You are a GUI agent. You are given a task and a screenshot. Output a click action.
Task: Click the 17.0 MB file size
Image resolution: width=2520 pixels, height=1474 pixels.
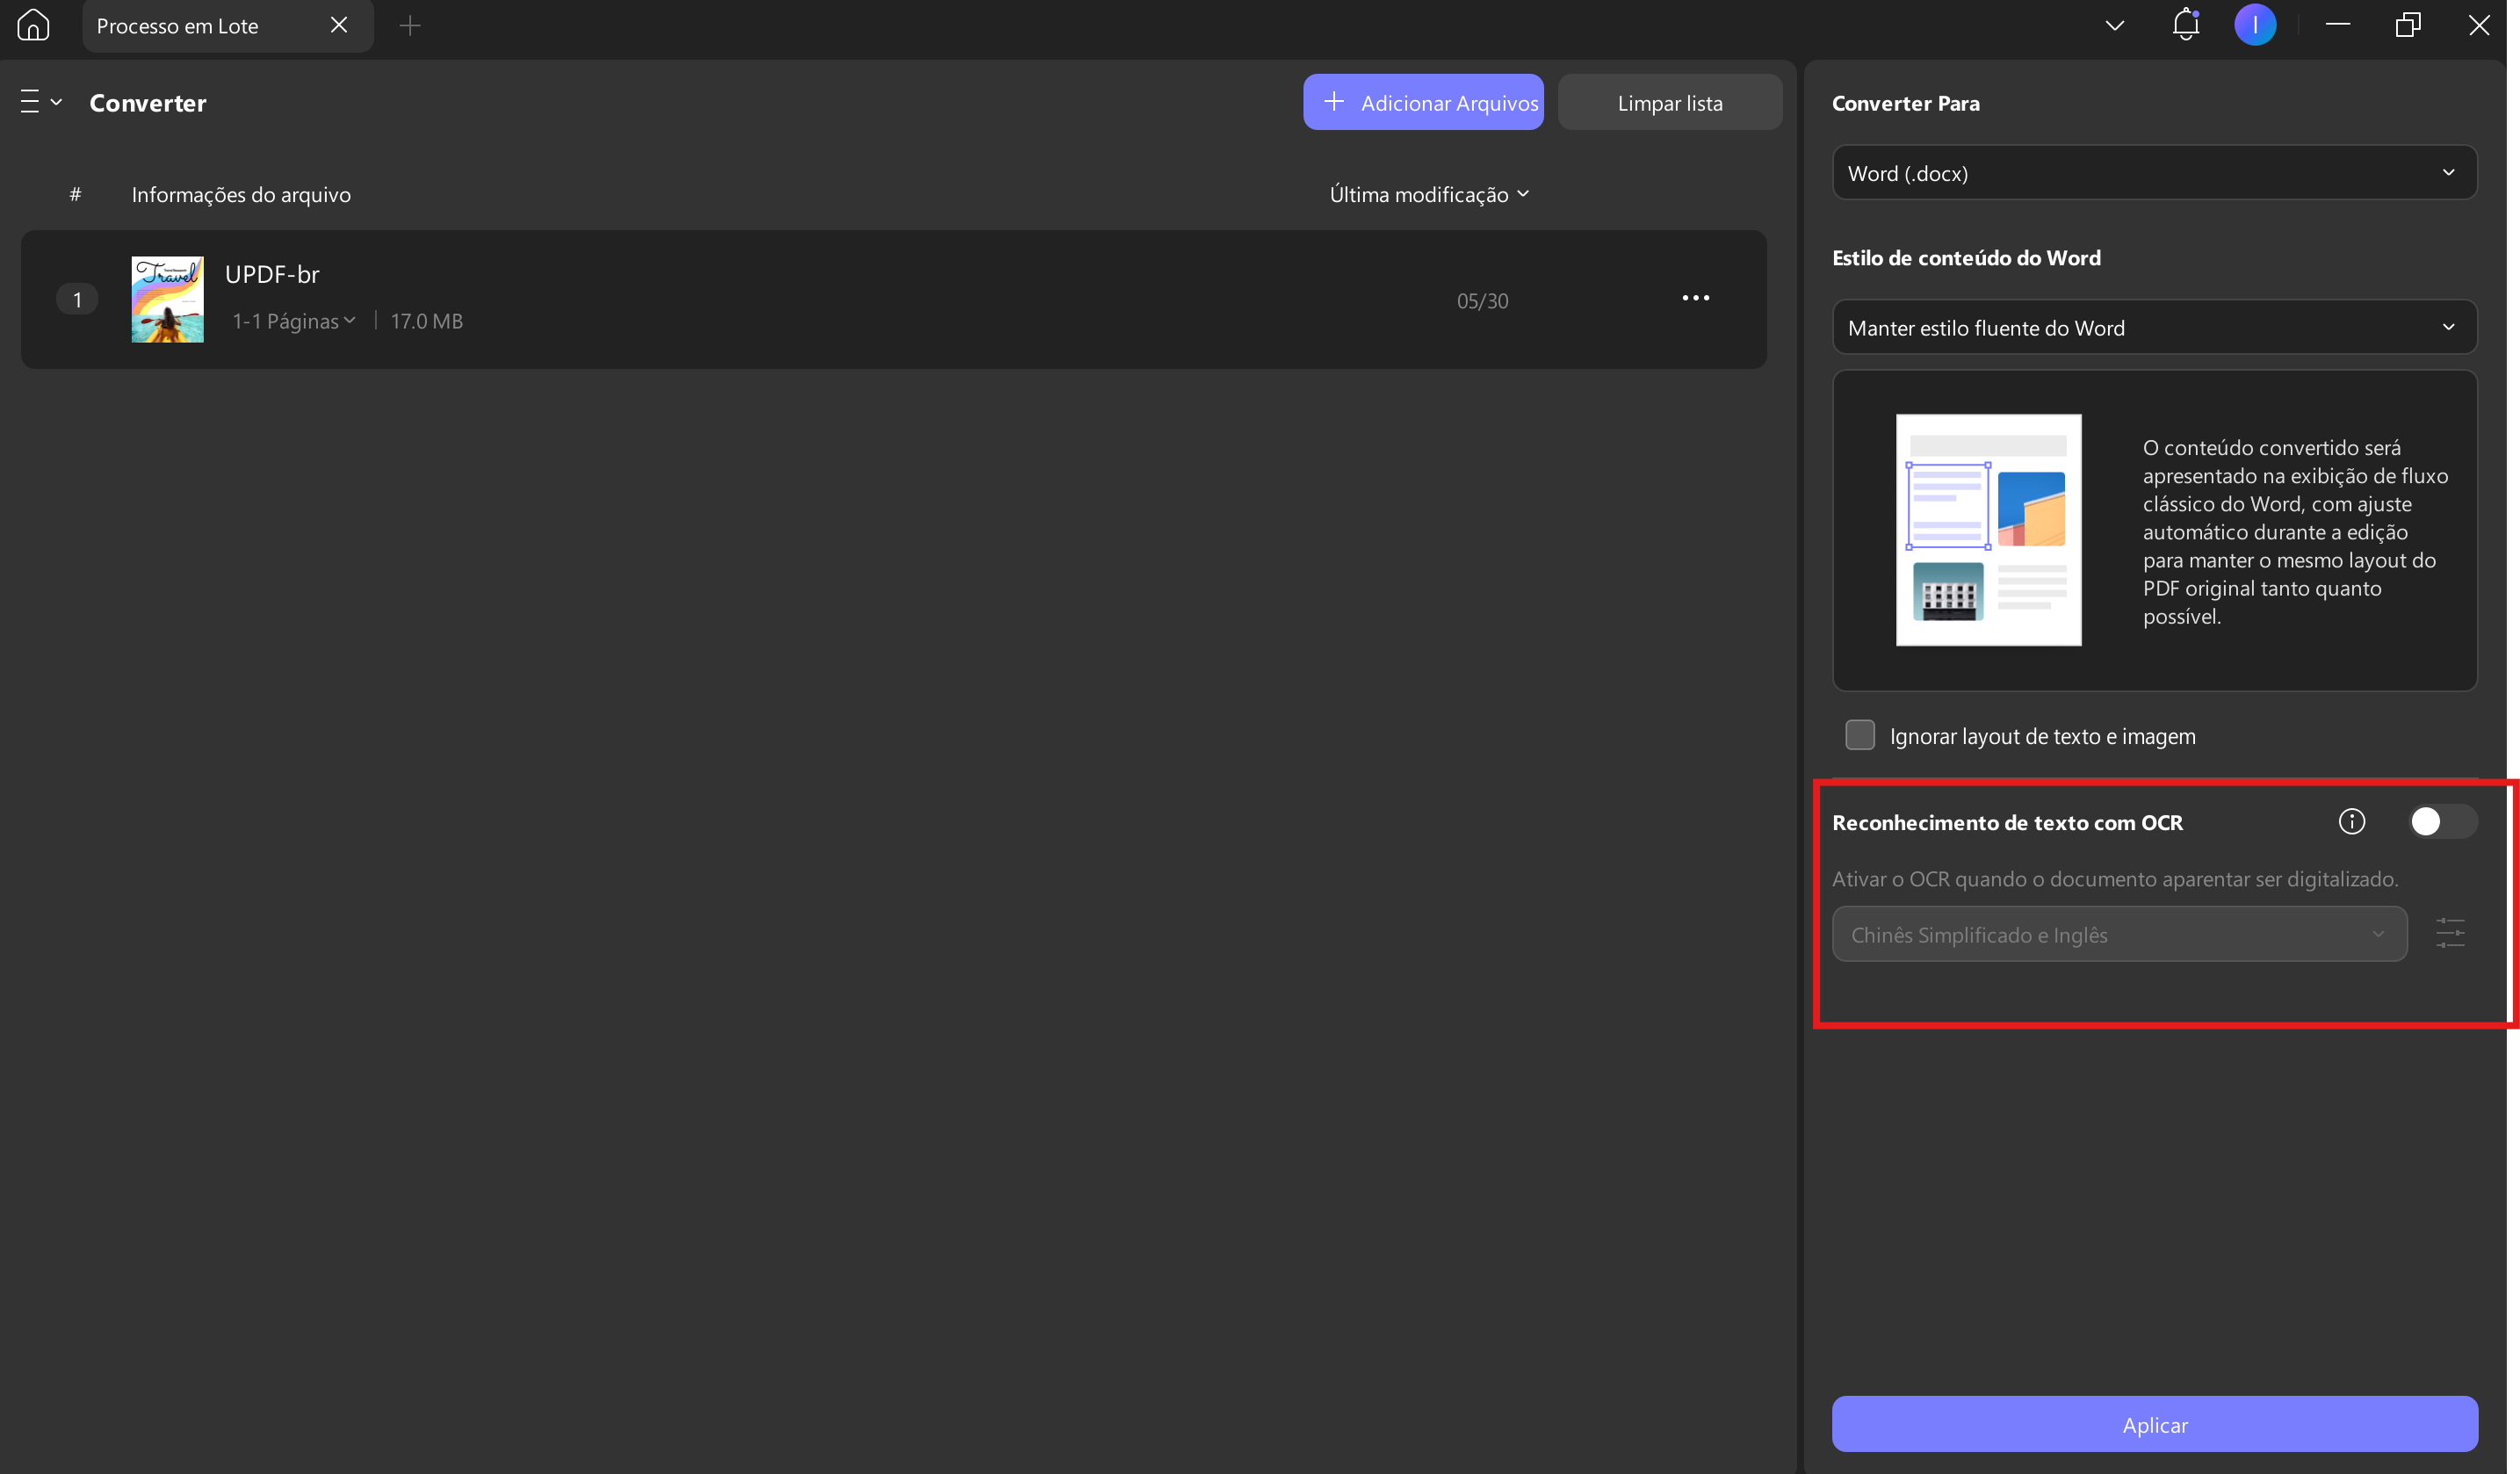426,321
